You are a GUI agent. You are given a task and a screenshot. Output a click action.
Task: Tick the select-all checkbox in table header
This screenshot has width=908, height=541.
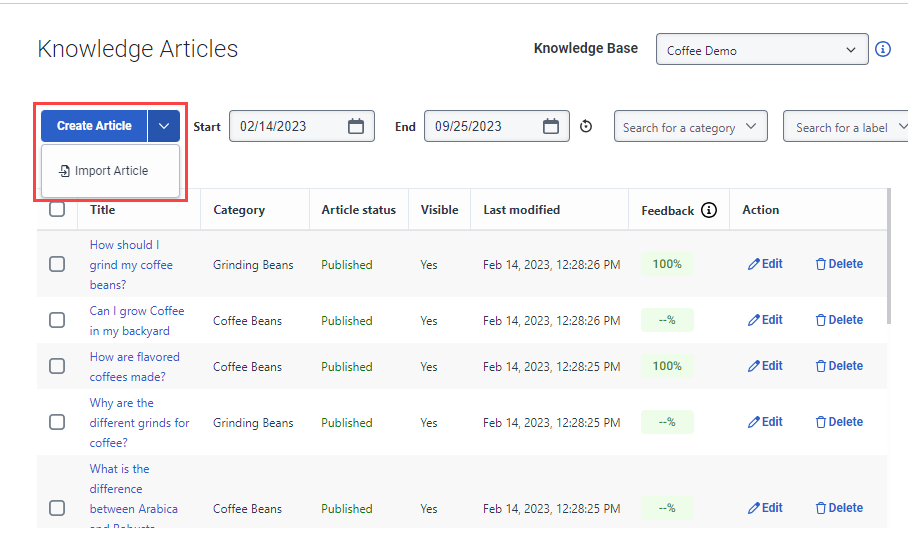coord(57,209)
